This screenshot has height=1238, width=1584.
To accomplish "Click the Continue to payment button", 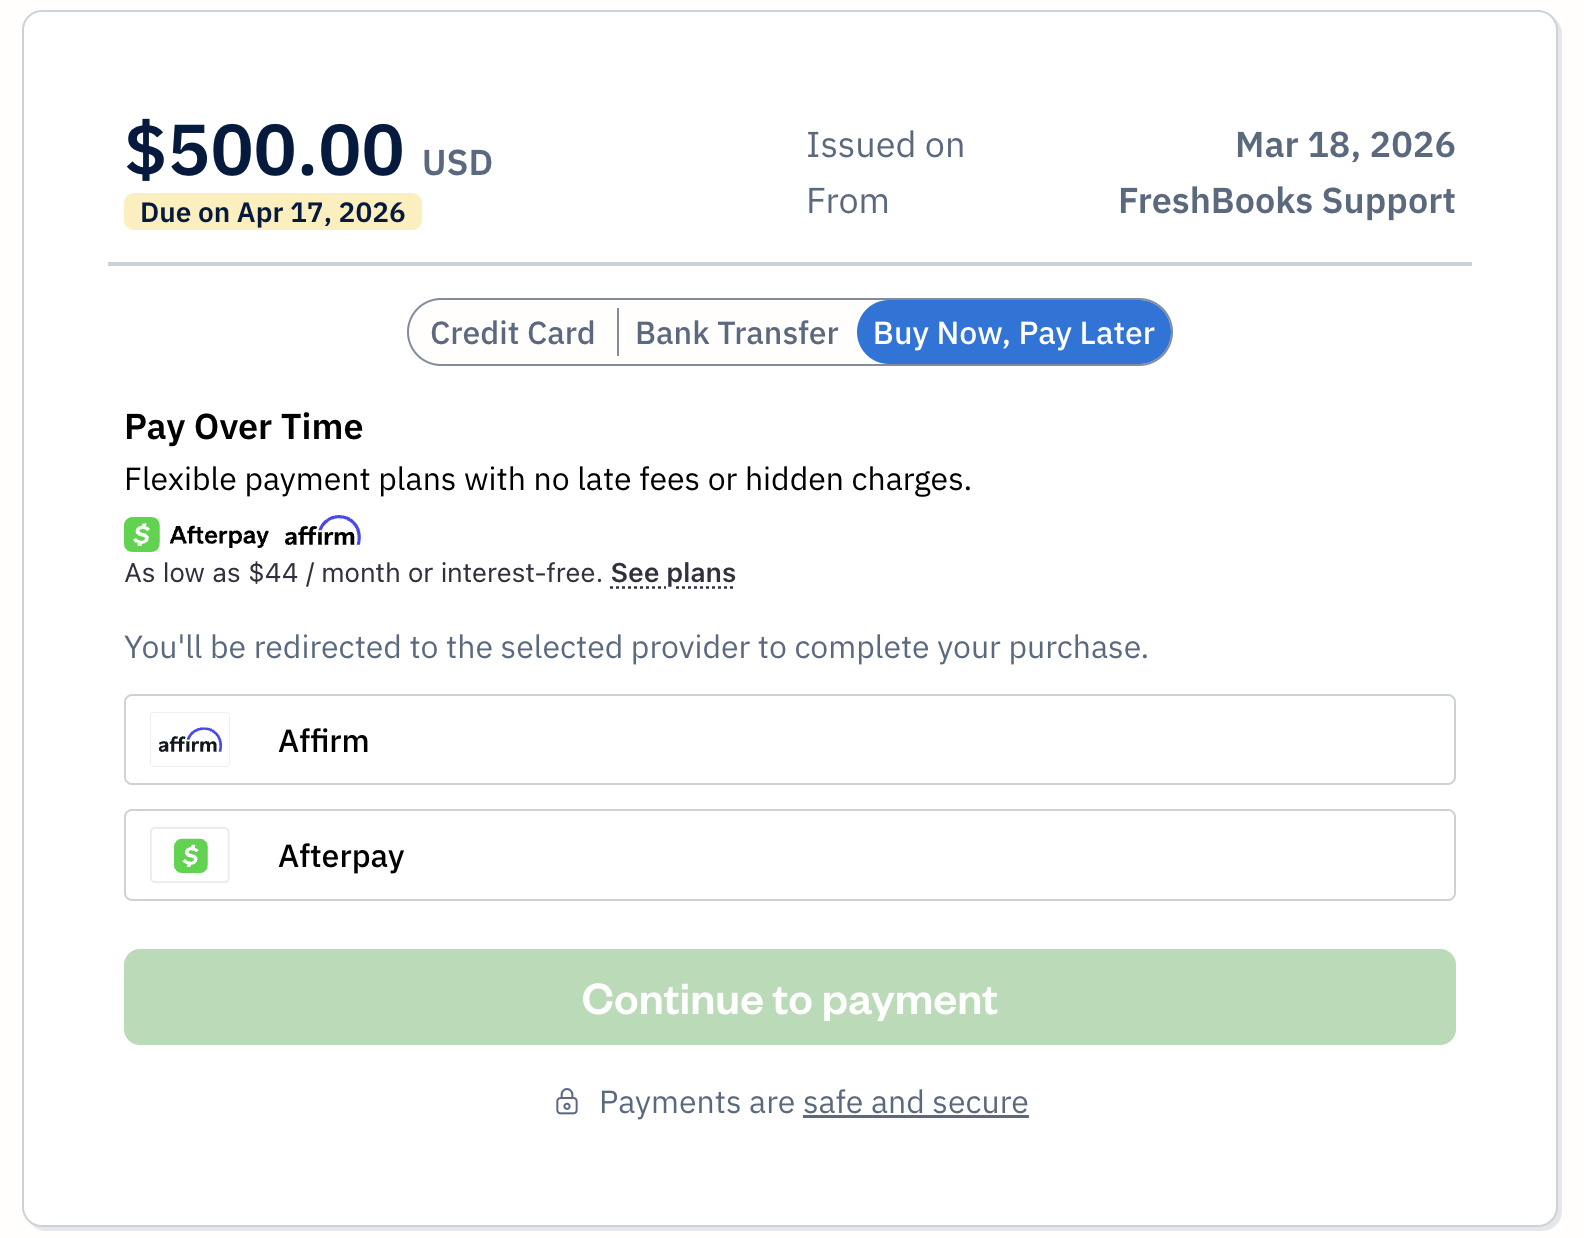I will [790, 997].
